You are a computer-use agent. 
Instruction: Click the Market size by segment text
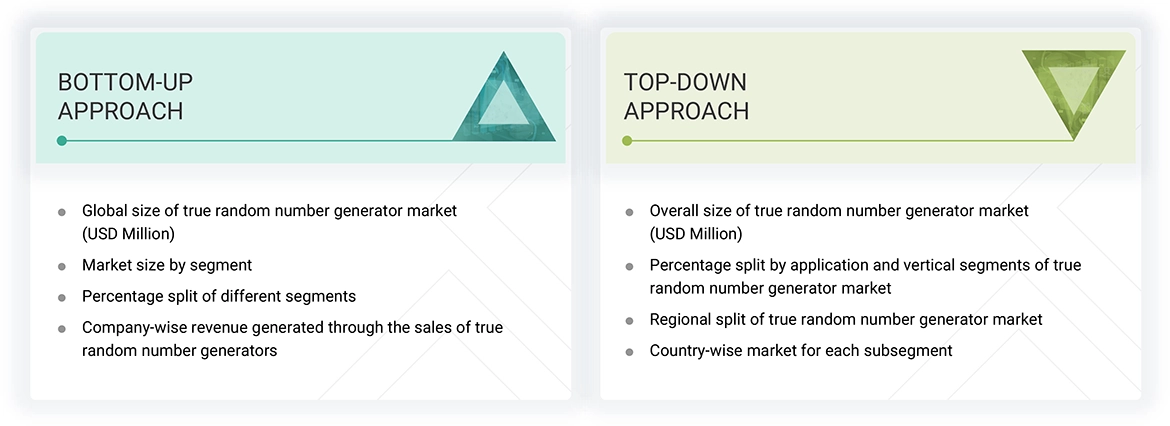(x=167, y=266)
